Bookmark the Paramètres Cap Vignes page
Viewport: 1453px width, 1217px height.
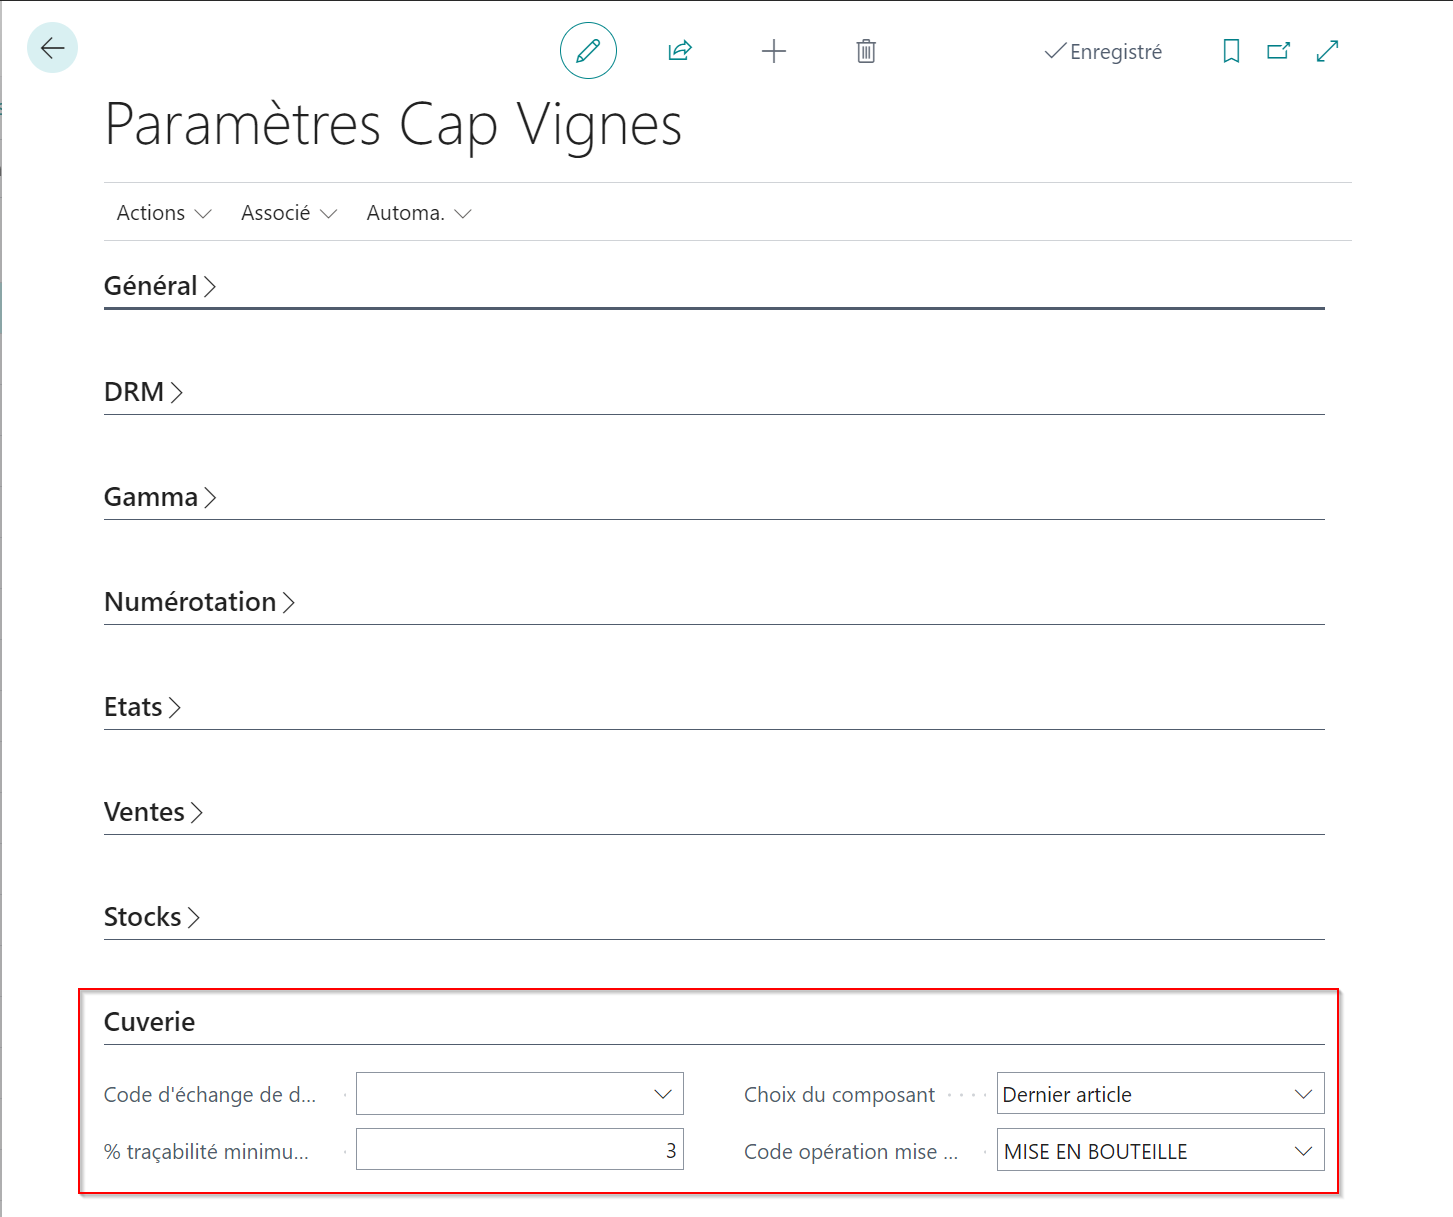[1231, 50]
